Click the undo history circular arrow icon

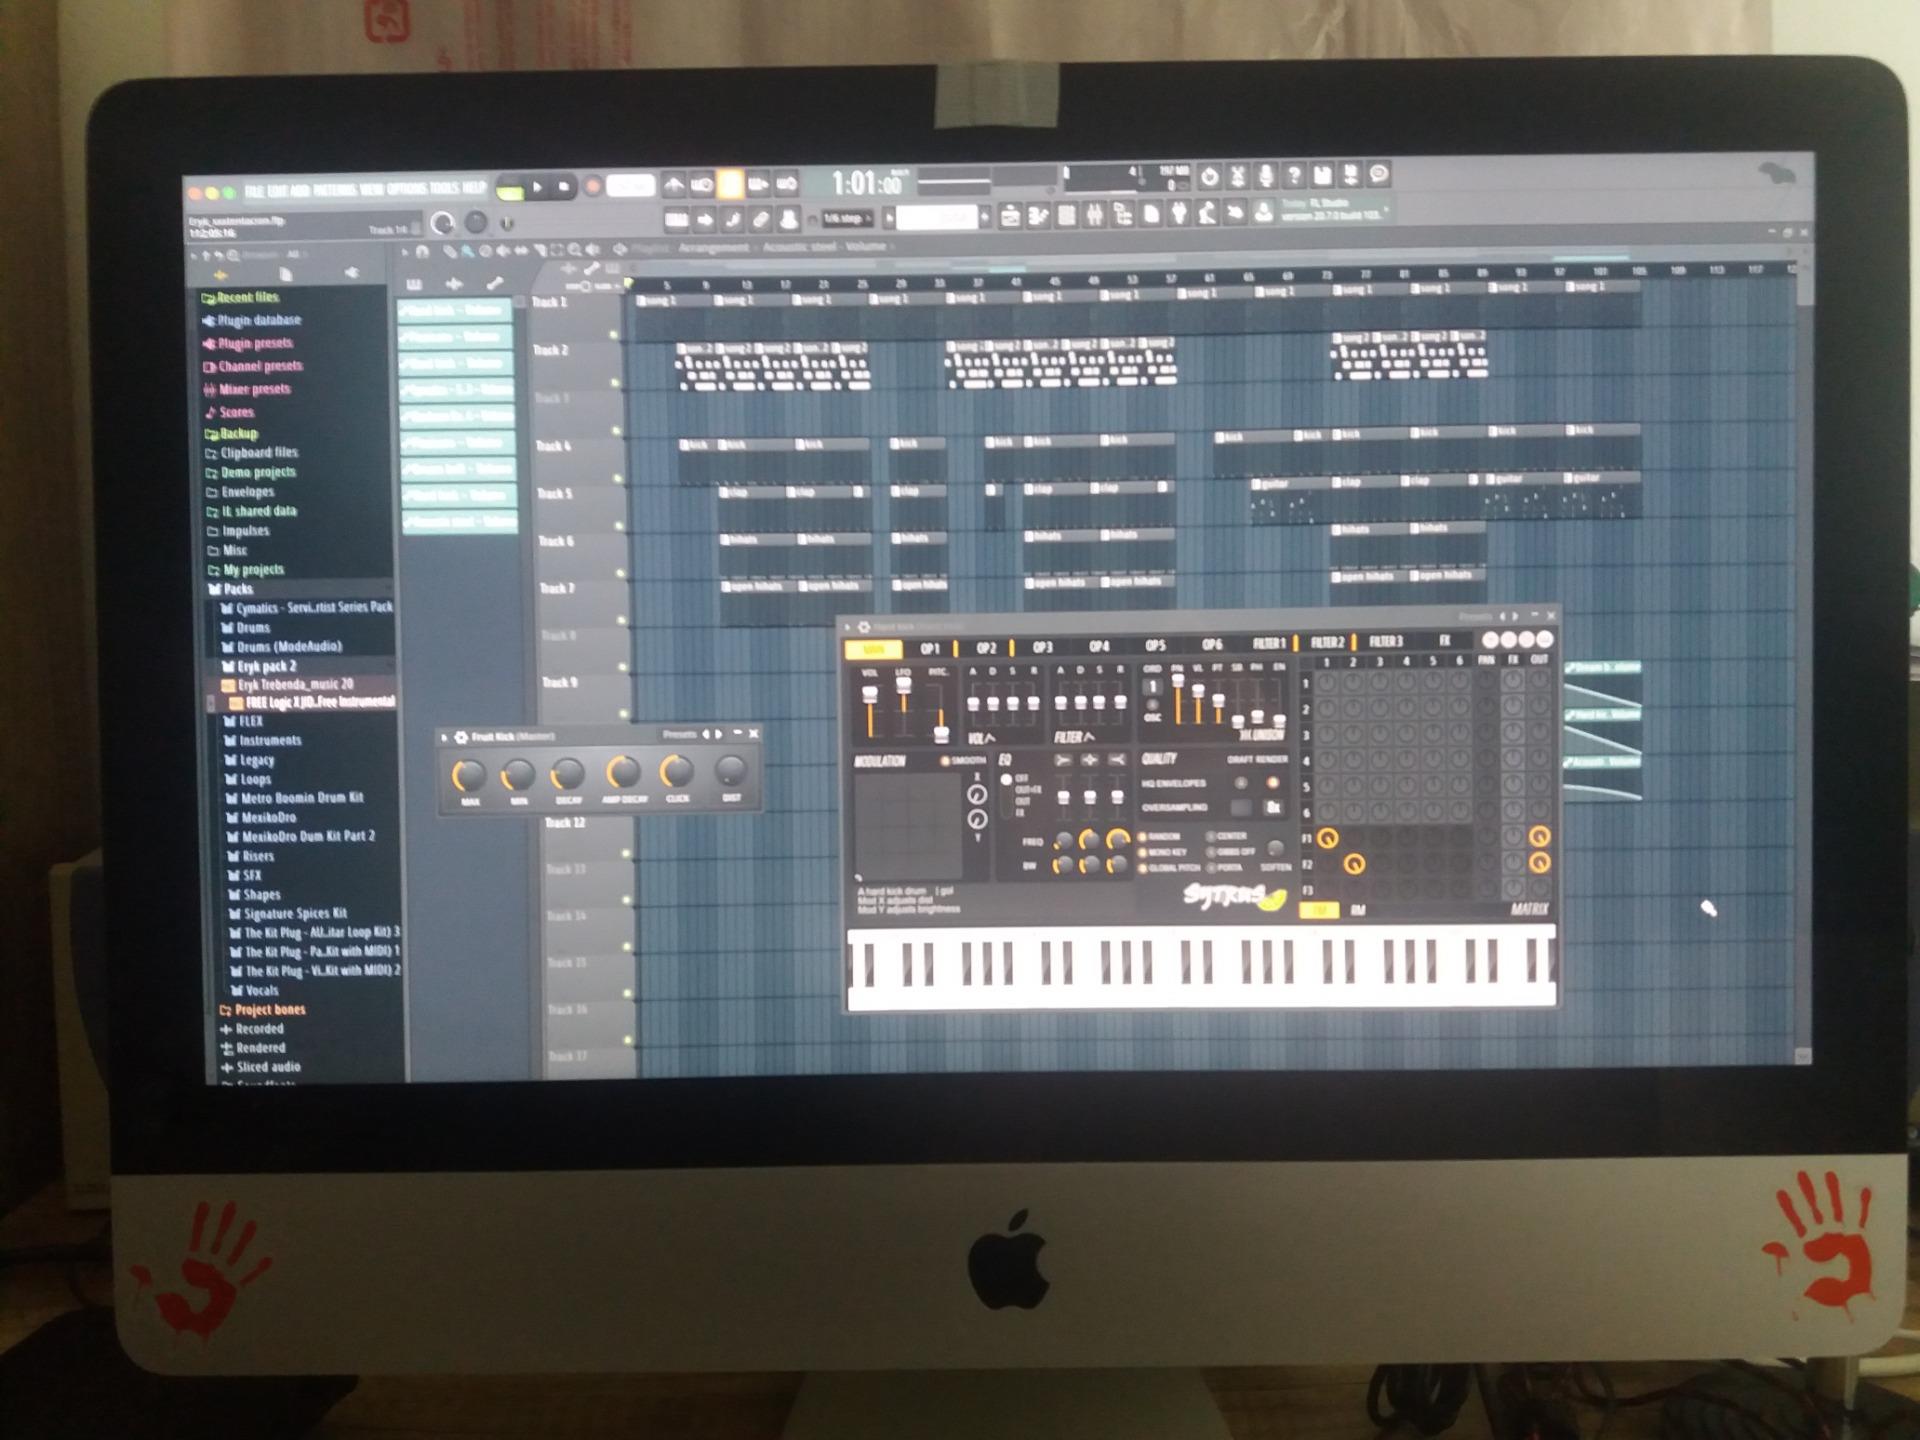point(1209,176)
